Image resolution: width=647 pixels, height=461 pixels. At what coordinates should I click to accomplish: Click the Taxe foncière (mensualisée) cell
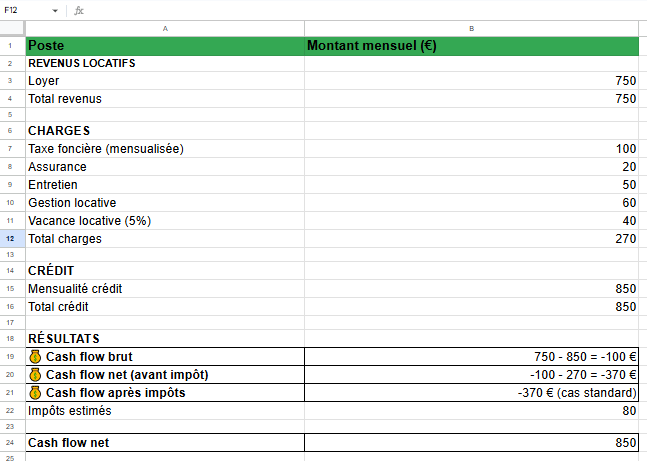[164, 149]
